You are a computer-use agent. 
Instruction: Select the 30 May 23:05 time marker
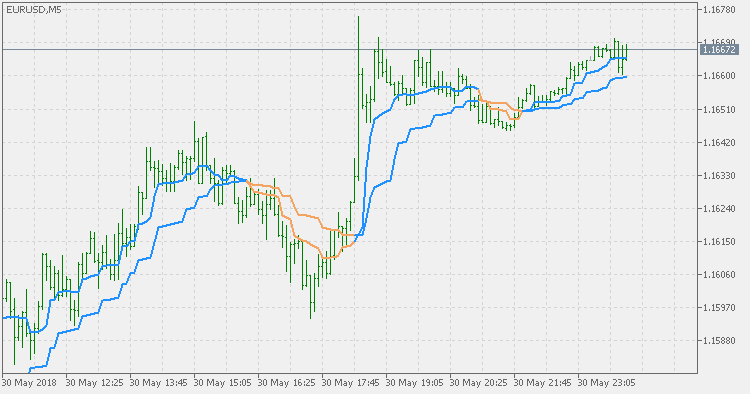click(x=607, y=383)
